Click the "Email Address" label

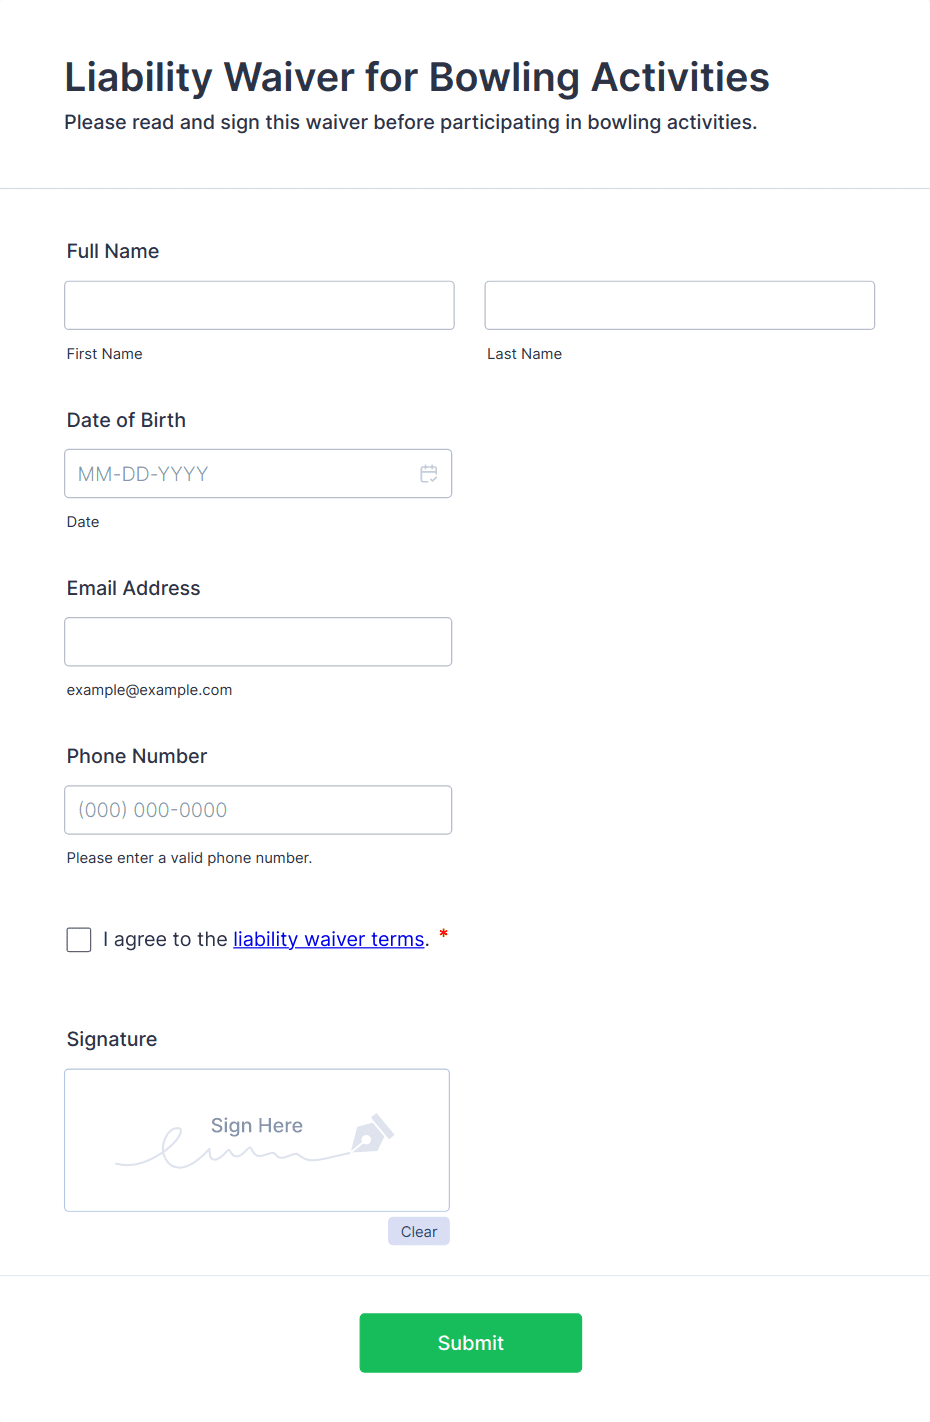coord(134,588)
